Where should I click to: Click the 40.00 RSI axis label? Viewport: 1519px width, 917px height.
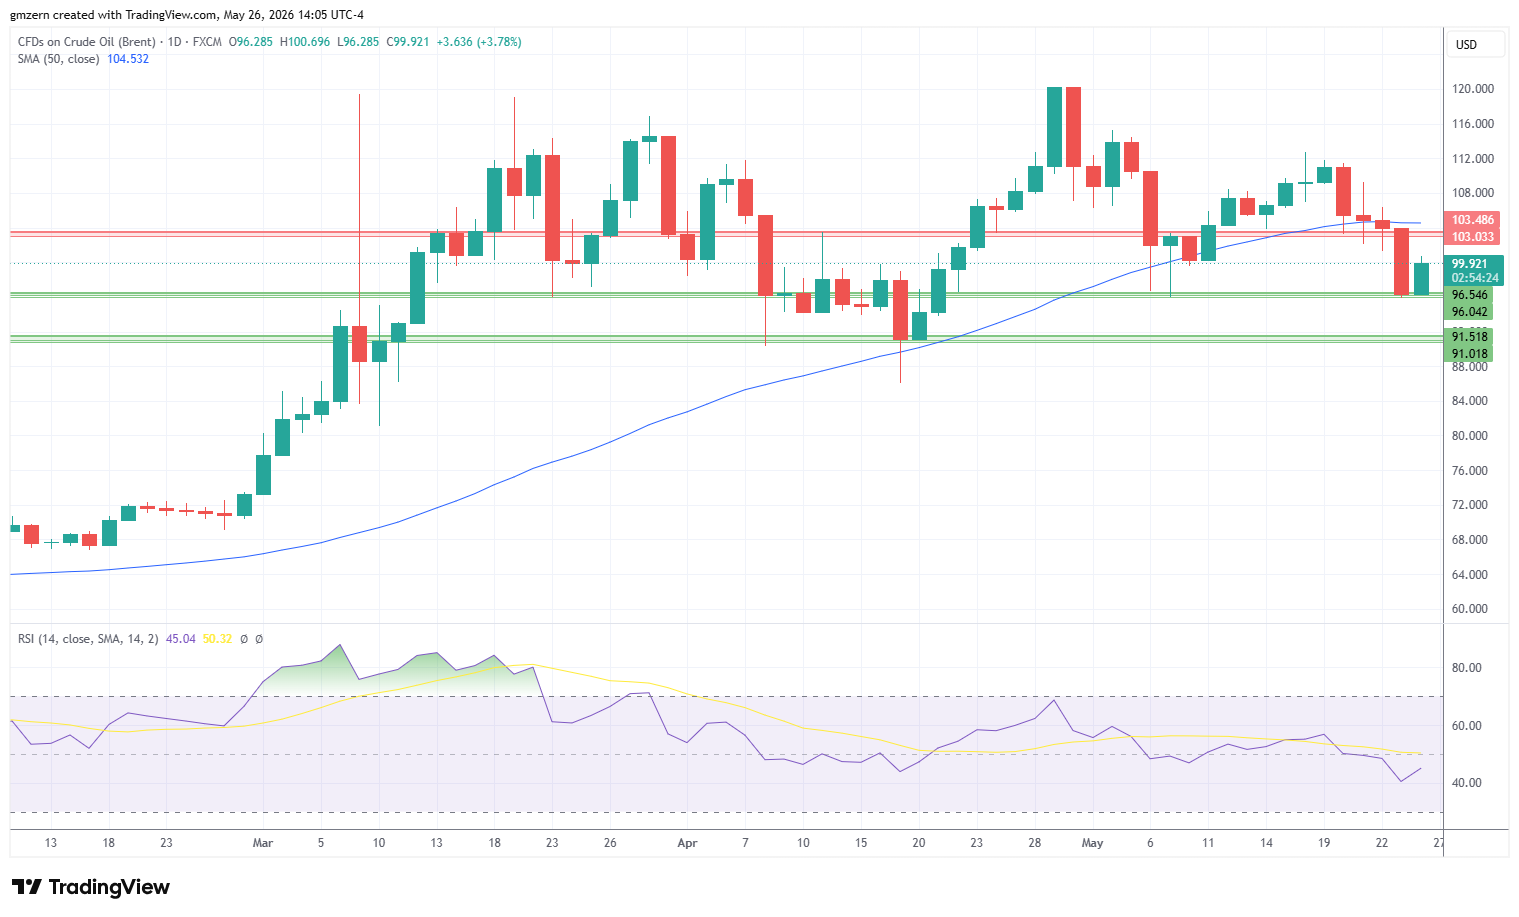coord(1467,783)
